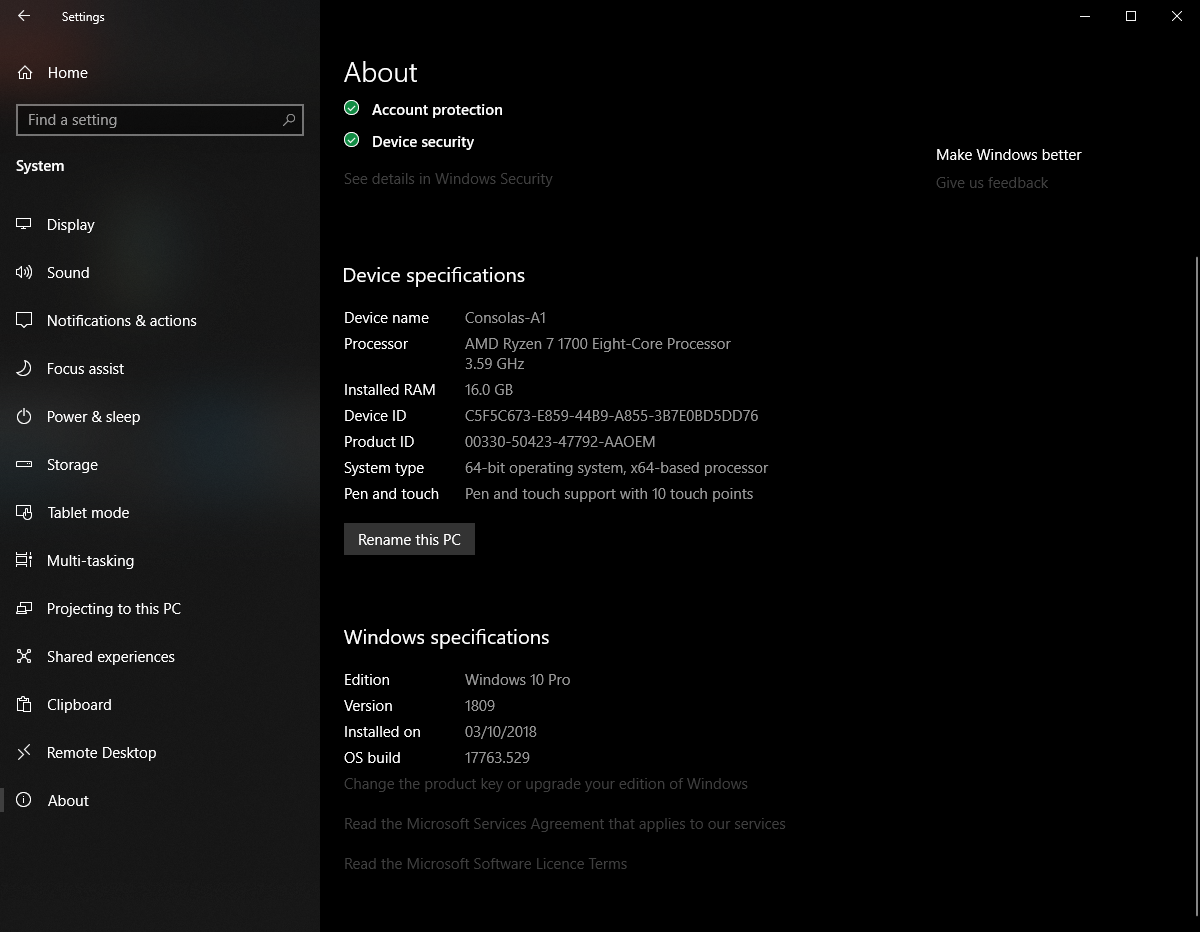
Task: Click the back arrow icon
Action: click(x=24, y=16)
